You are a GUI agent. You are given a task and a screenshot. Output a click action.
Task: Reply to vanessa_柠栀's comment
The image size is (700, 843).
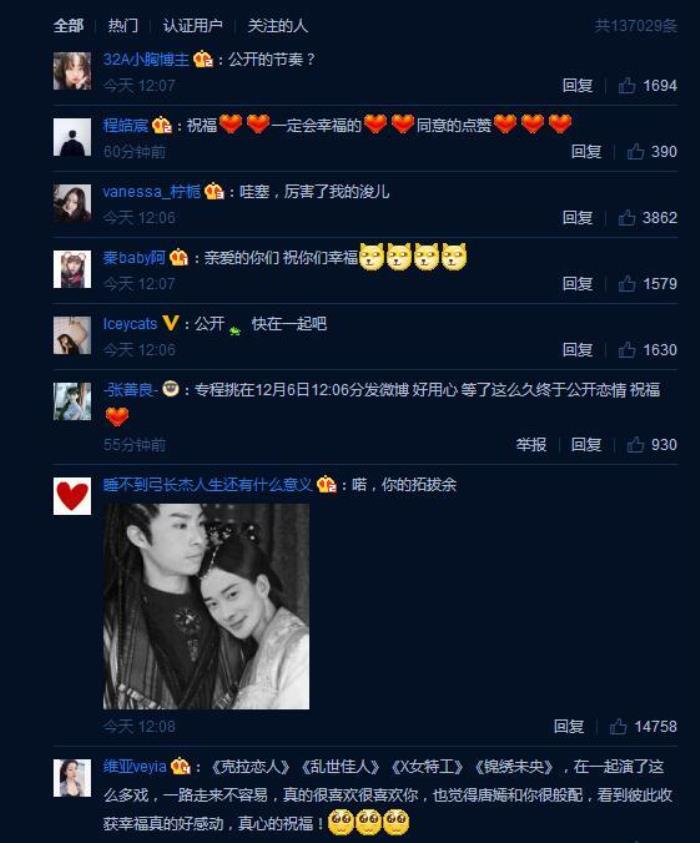[x=577, y=218]
